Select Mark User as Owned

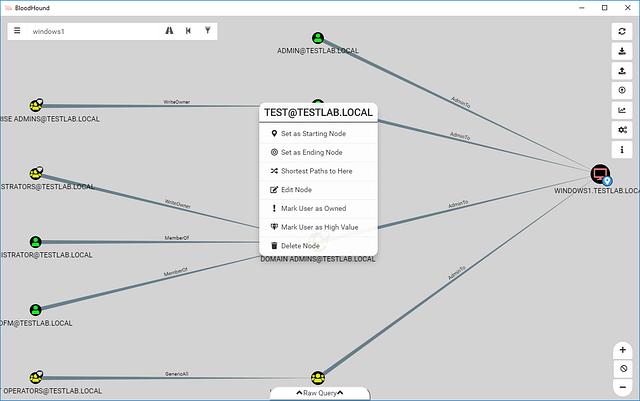pyautogui.click(x=318, y=208)
